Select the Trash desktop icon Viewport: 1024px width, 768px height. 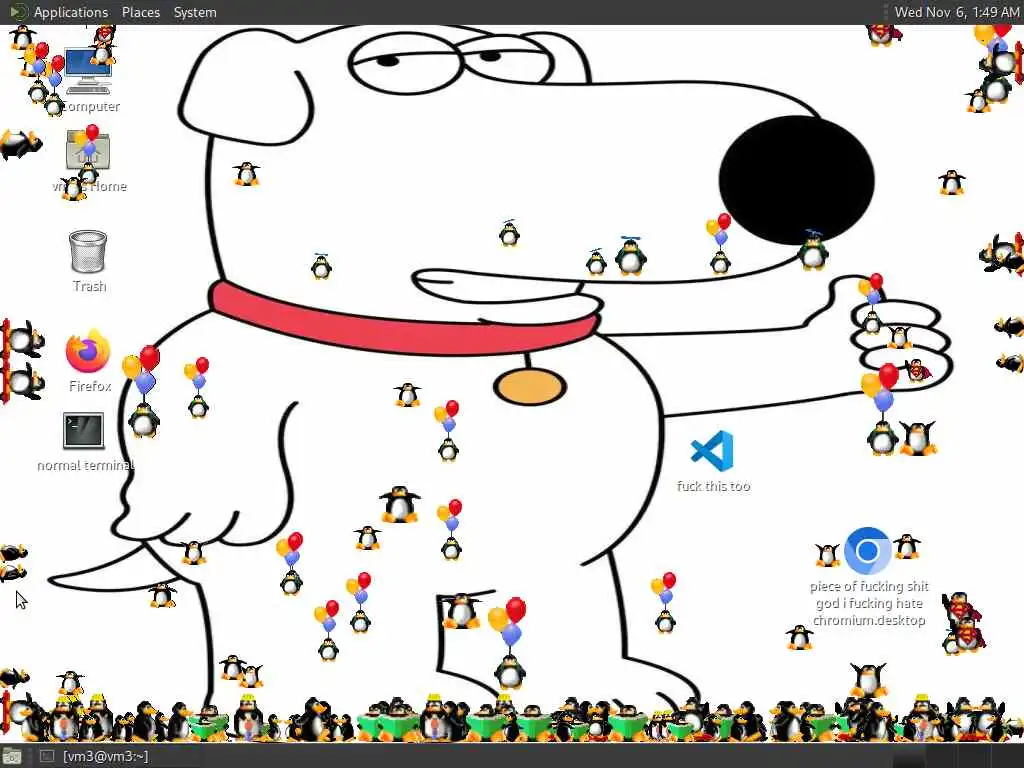pos(88,251)
